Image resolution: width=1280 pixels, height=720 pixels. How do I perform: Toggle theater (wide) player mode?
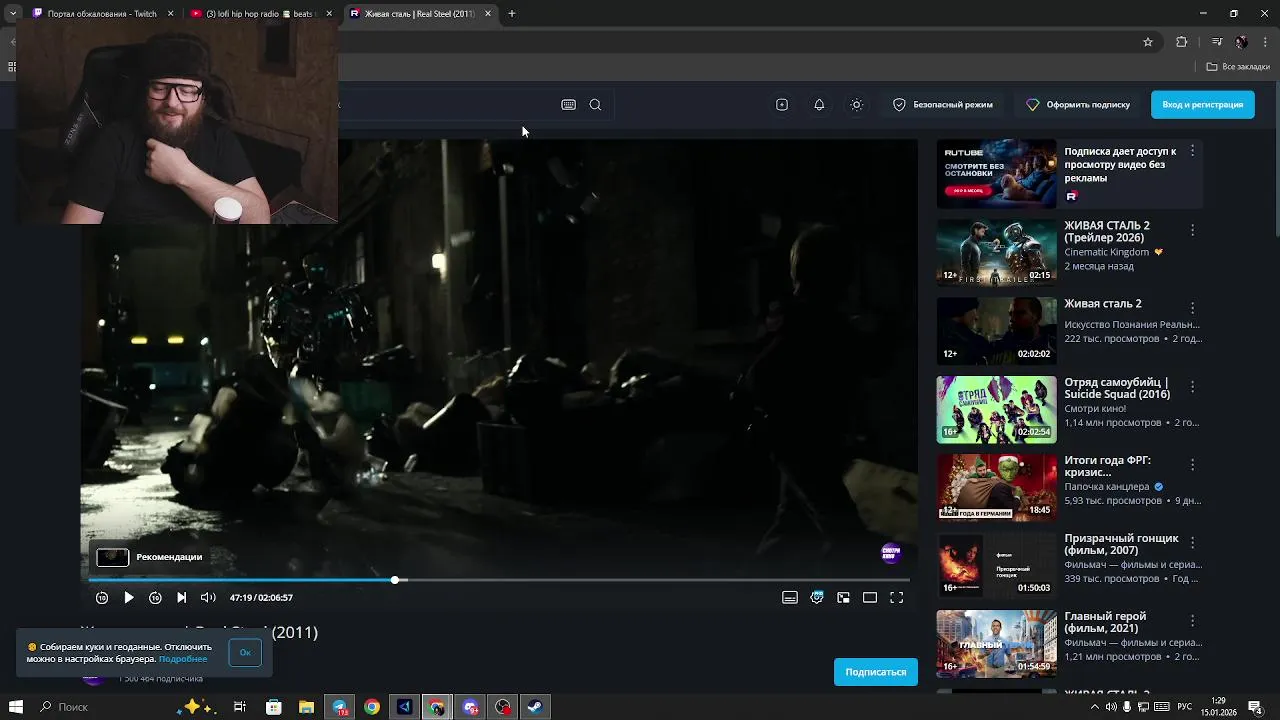[870, 598]
